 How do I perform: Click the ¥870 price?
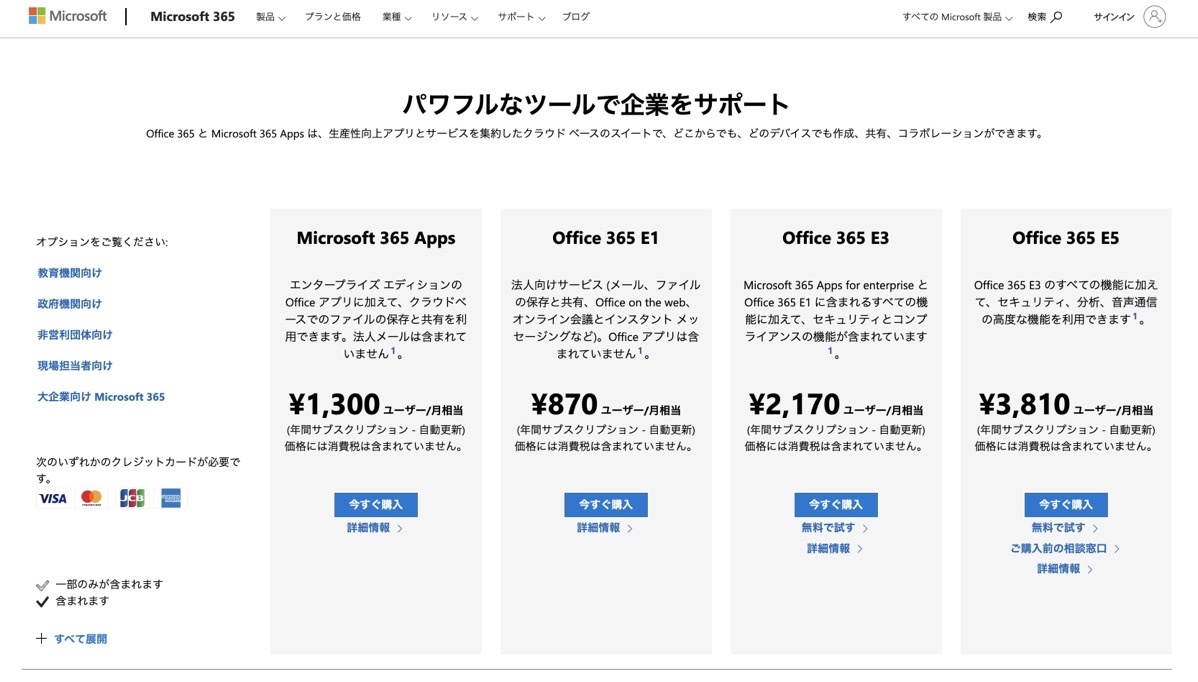pyautogui.click(x=564, y=404)
